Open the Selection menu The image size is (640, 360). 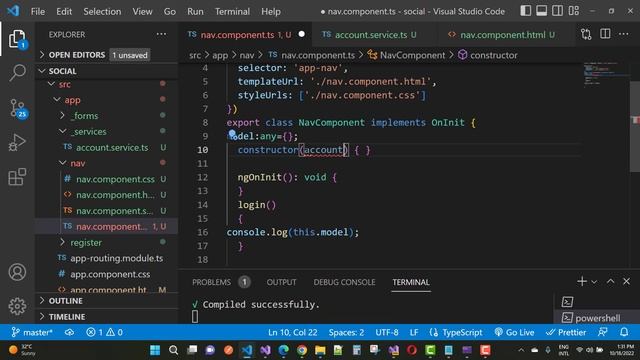(x=102, y=11)
